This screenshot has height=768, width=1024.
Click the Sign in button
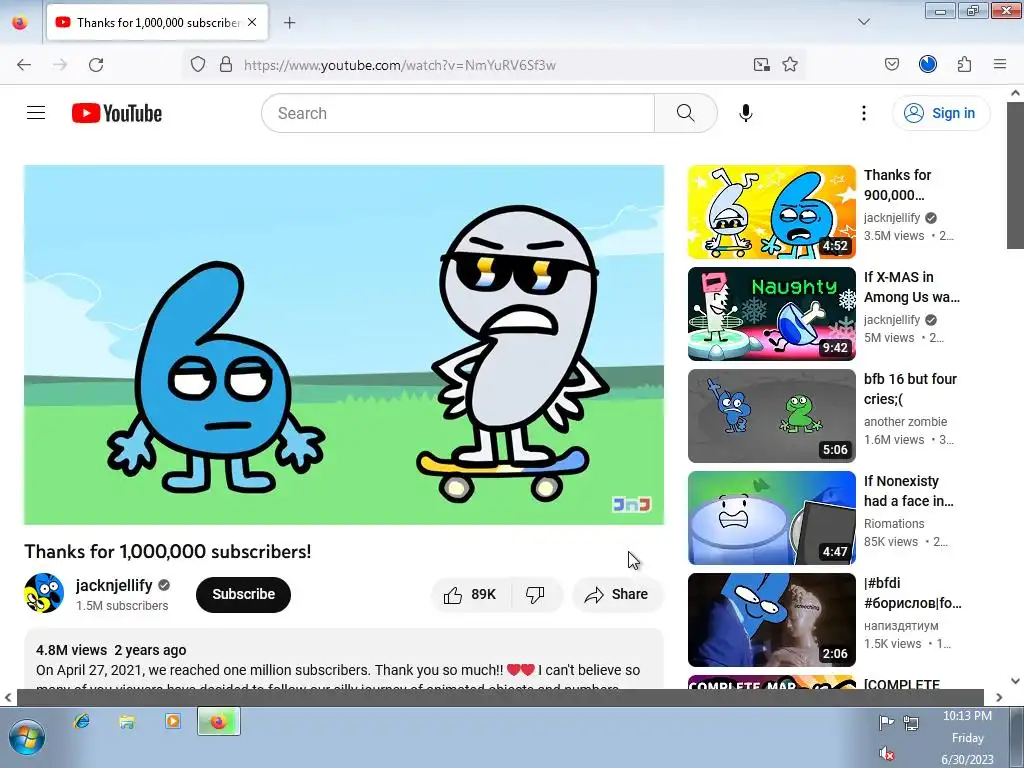tap(941, 113)
